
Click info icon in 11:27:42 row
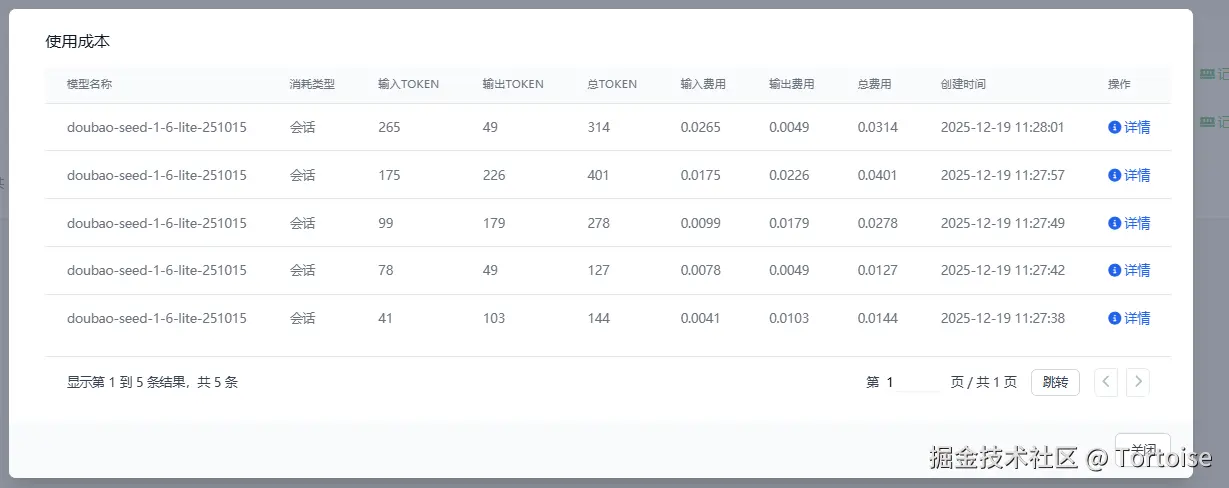click(1114, 270)
